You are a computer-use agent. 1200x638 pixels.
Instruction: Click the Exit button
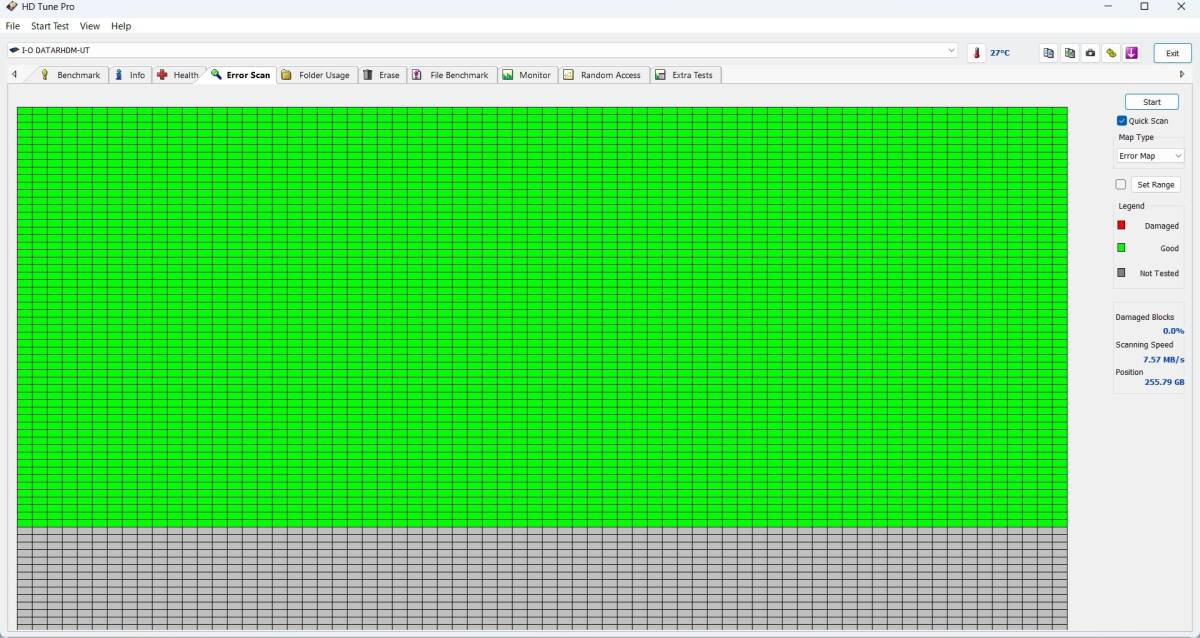pyautogui.click(x=1172, y=53)
